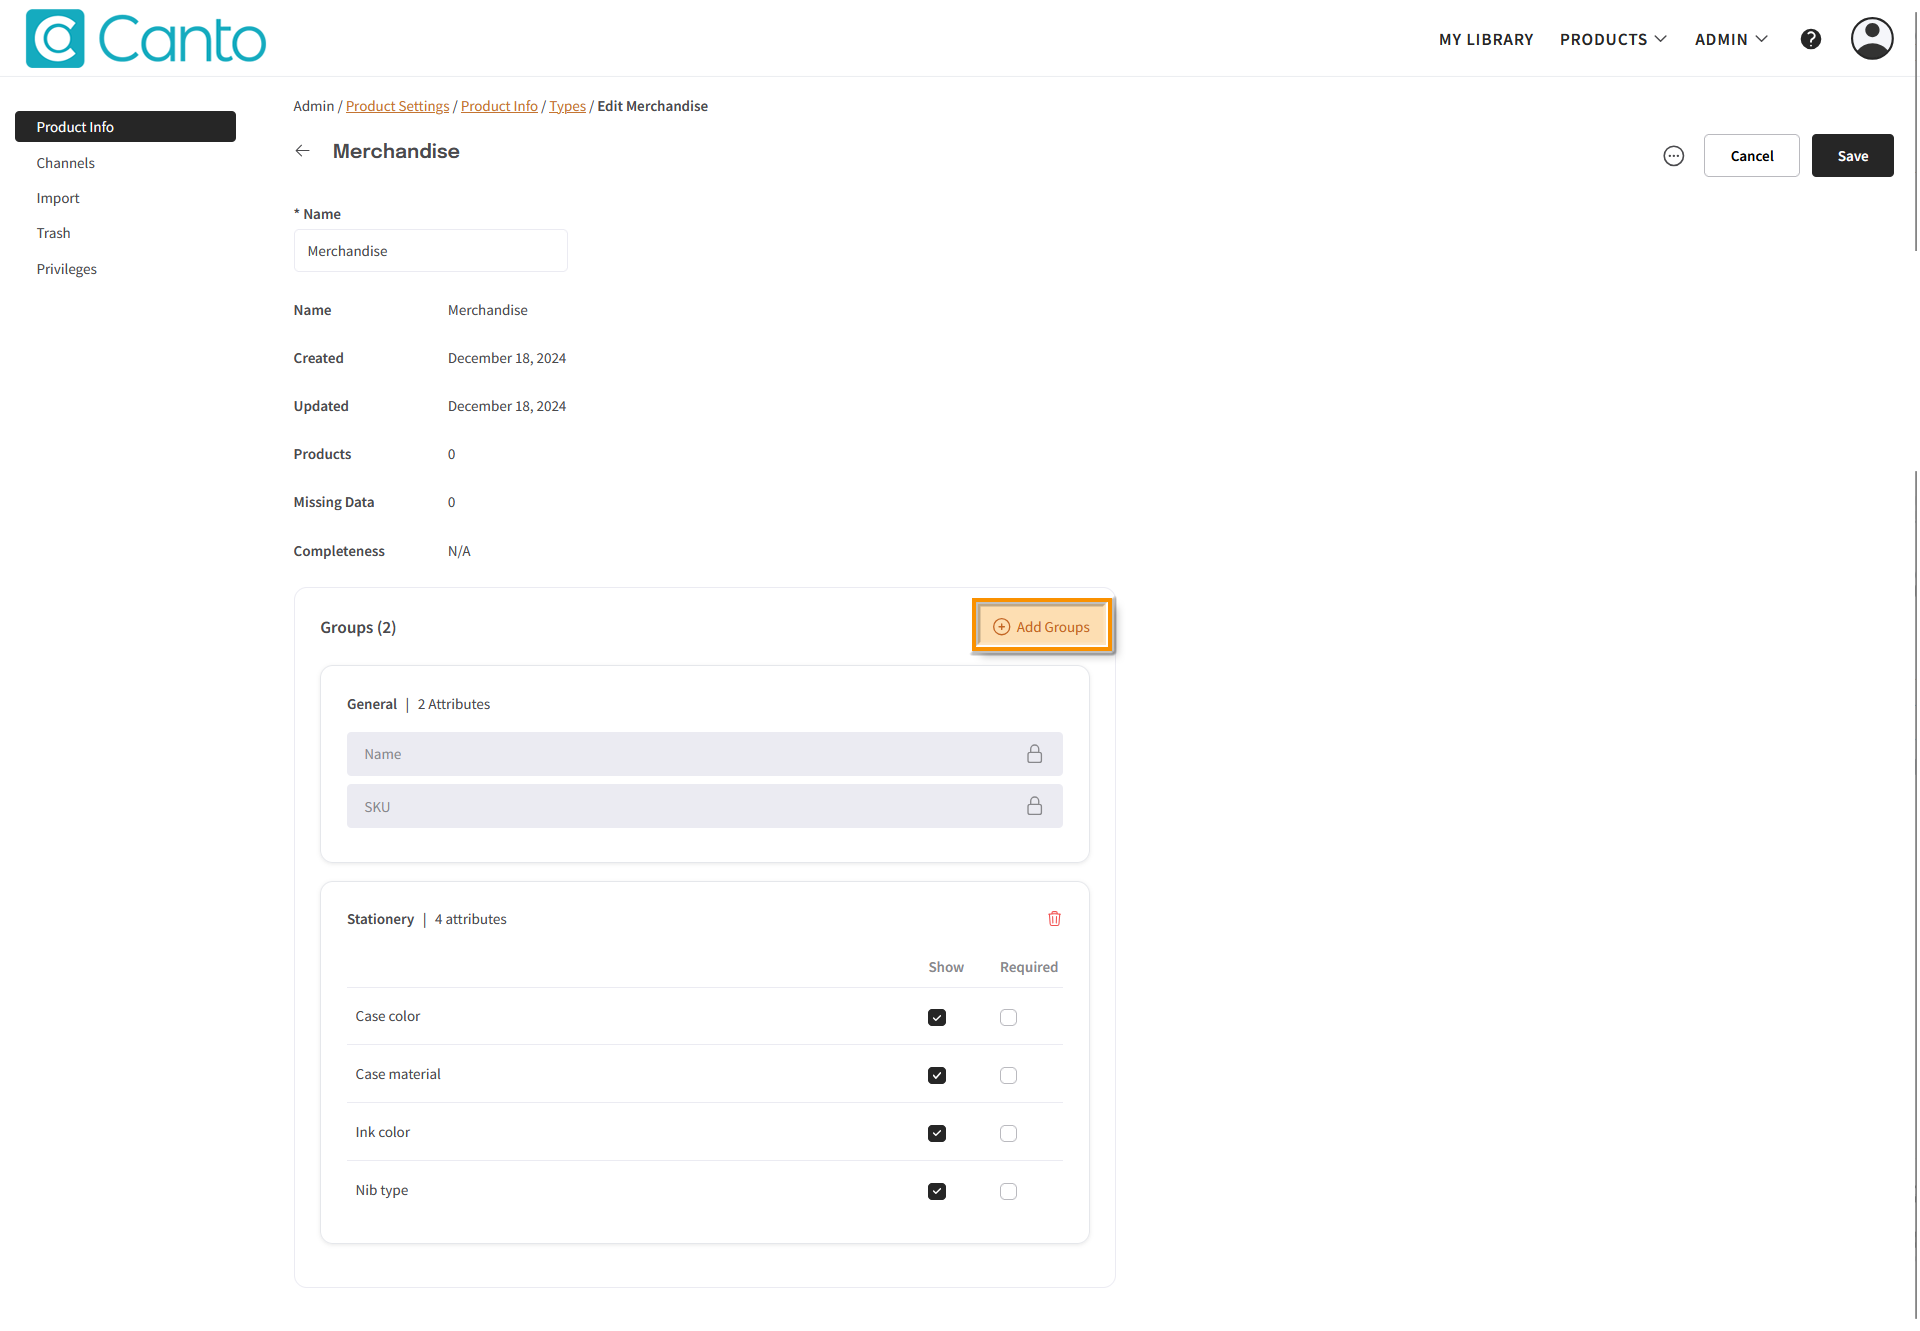Uncheck Show for Case color

[x=936, y=1017]
